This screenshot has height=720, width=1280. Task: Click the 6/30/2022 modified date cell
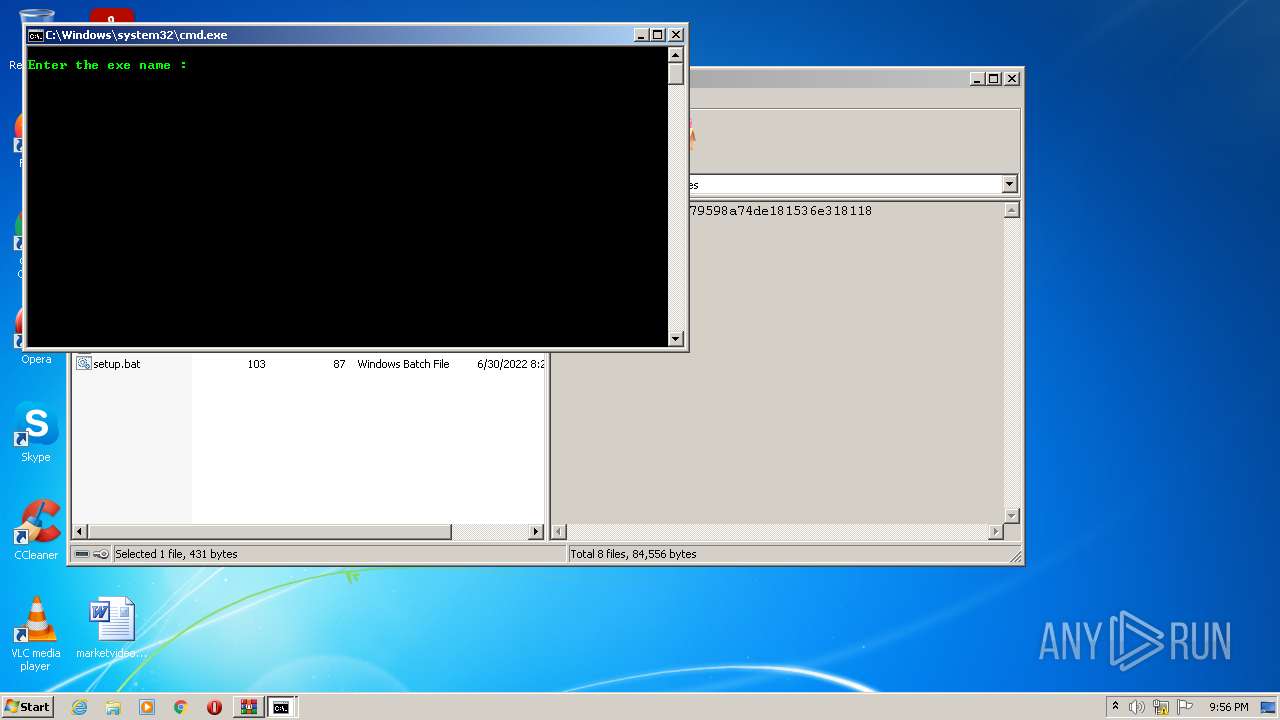coord(510,364)
